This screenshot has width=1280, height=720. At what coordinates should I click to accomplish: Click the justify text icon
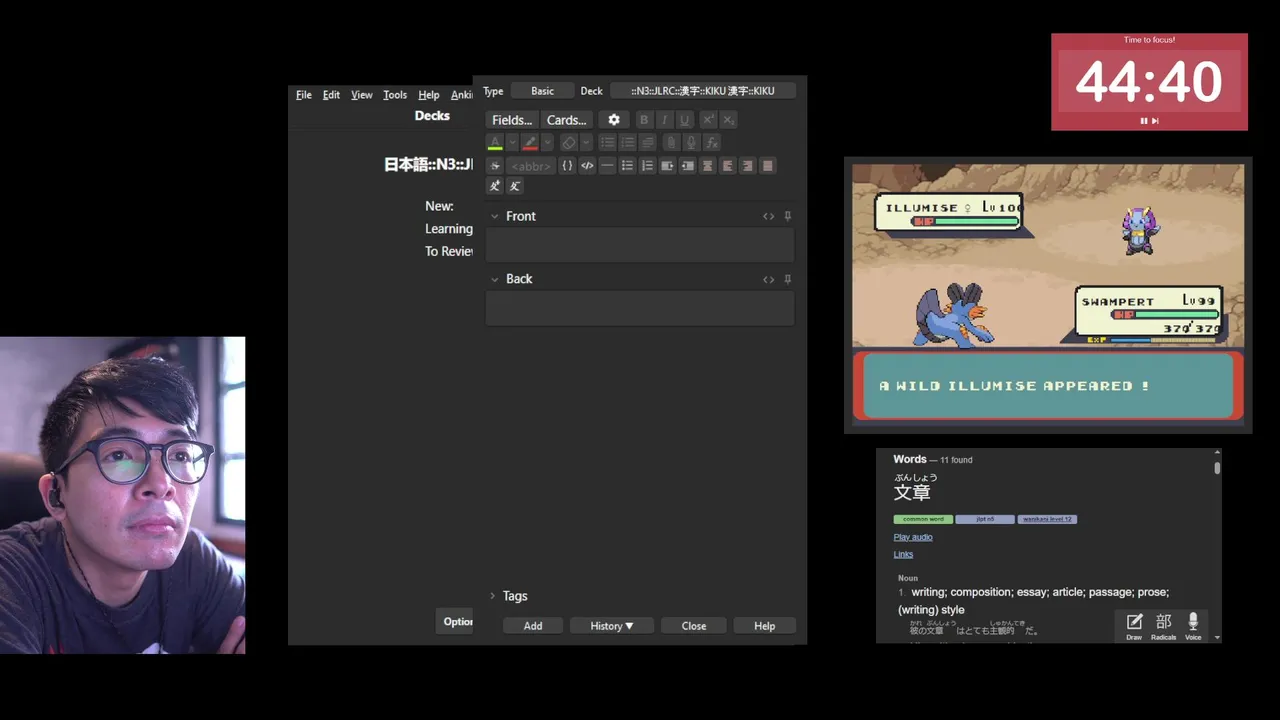[767, 166]
